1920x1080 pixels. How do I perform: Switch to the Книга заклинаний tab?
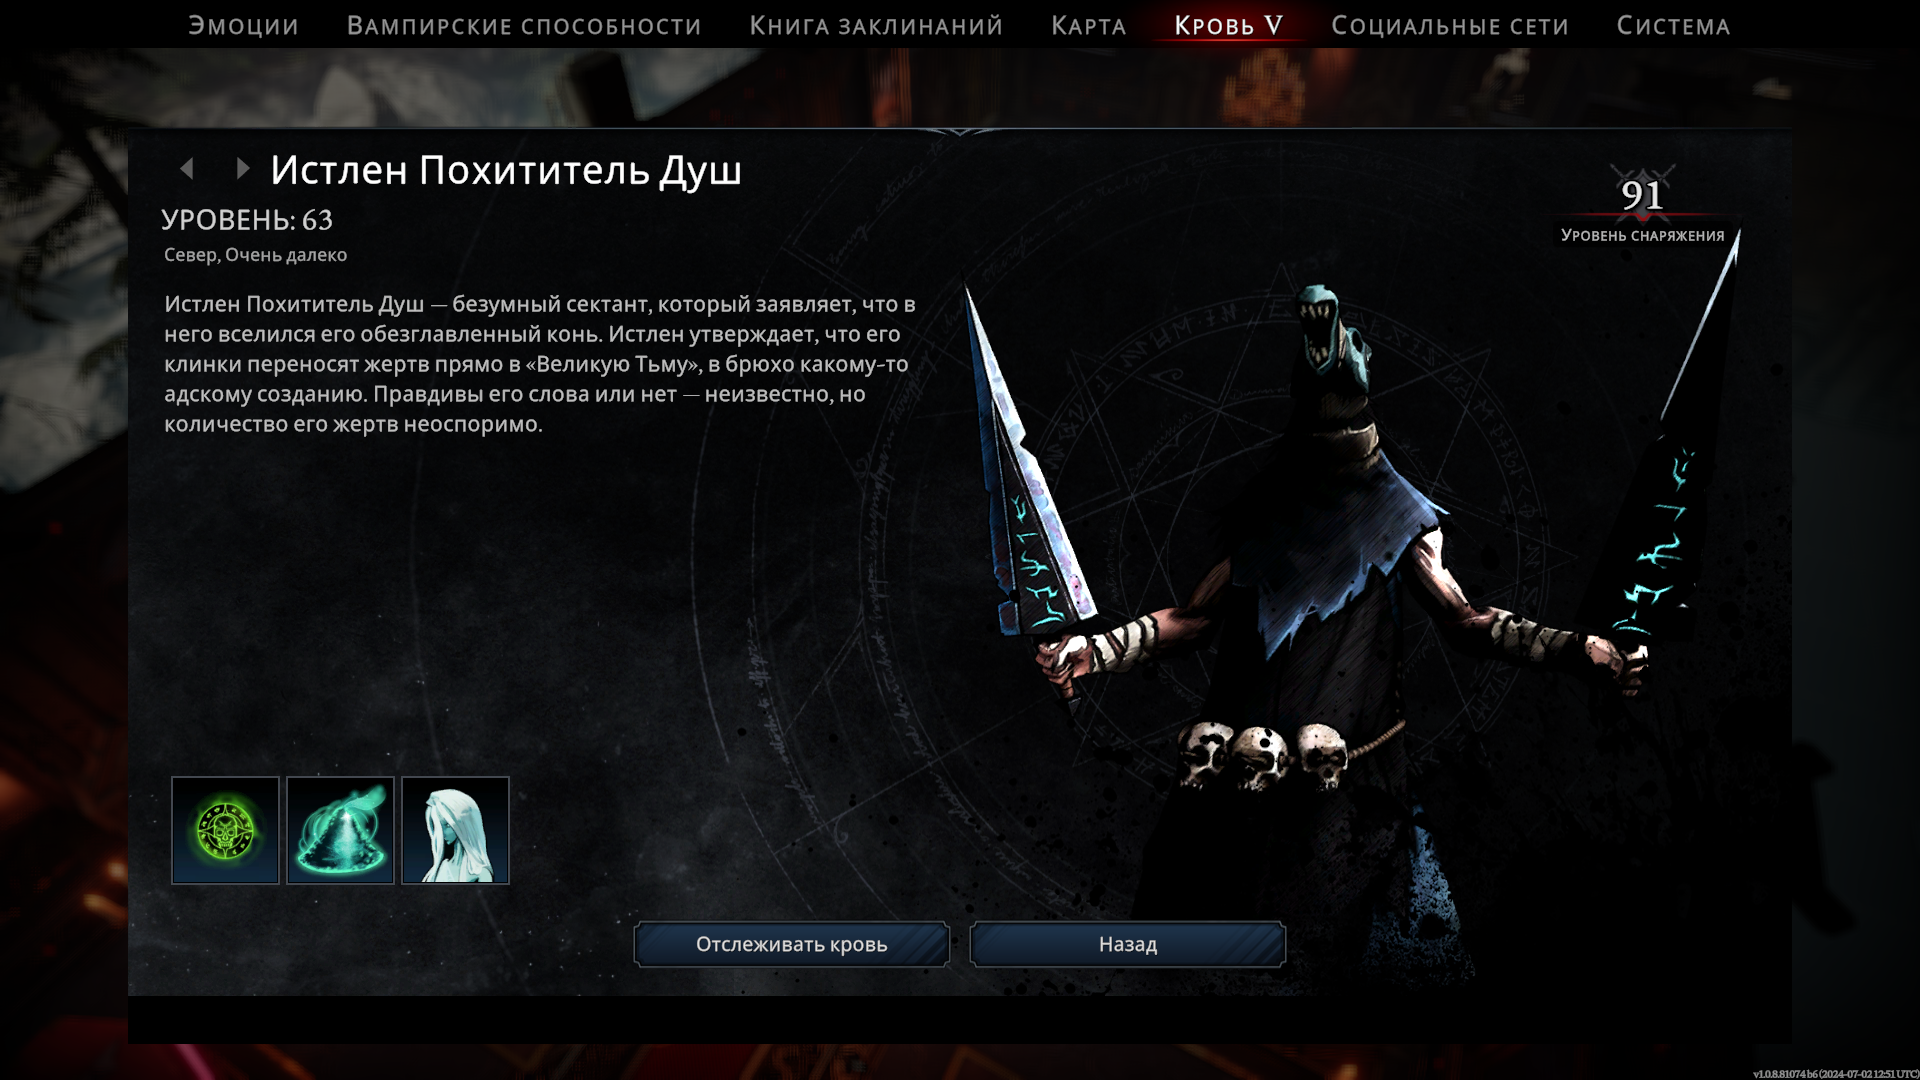point(876,26)
